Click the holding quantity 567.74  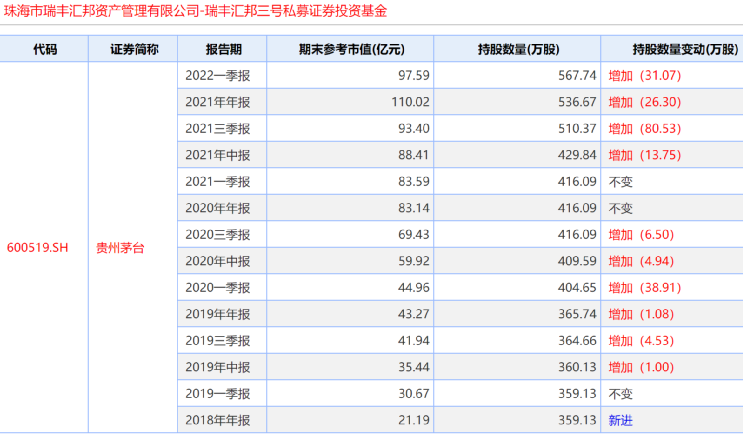[x=577, y=75]
